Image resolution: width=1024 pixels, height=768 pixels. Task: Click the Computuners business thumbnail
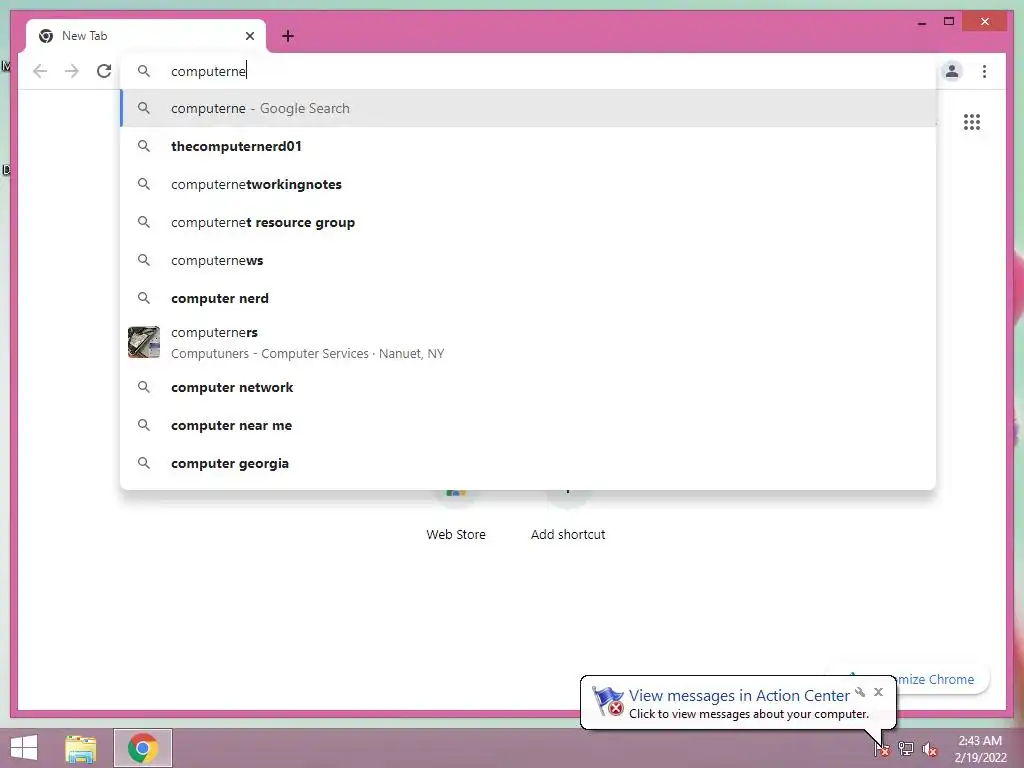[x=144, y=342]
